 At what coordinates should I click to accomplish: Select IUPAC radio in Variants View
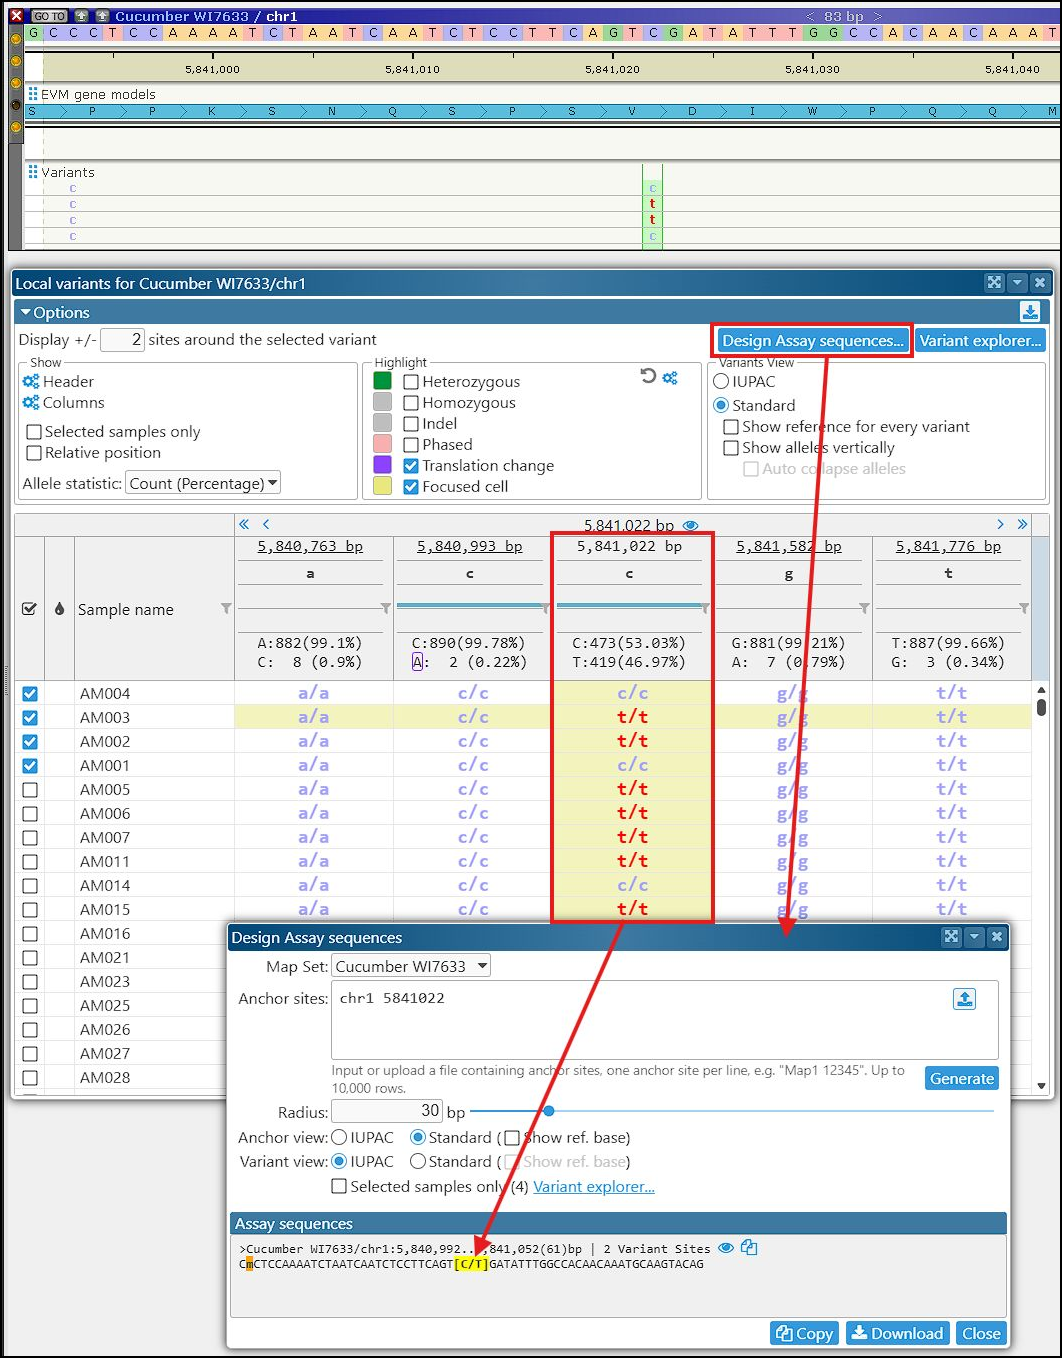(x=721, y=382)
